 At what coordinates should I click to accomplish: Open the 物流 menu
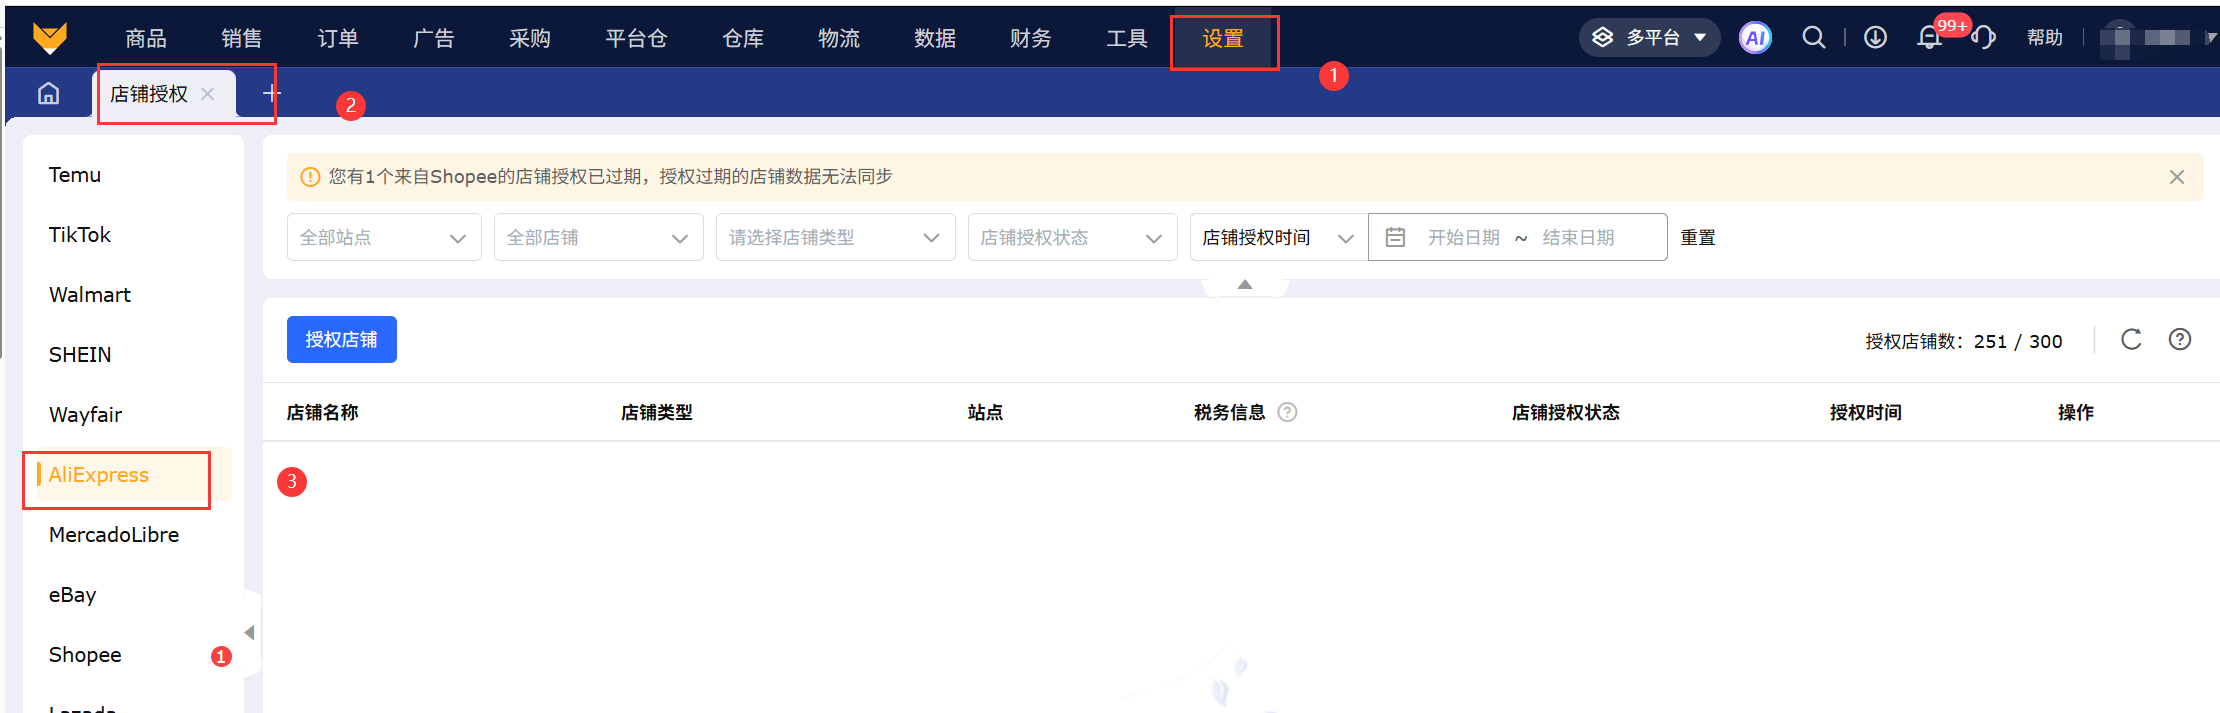point(839,38)
